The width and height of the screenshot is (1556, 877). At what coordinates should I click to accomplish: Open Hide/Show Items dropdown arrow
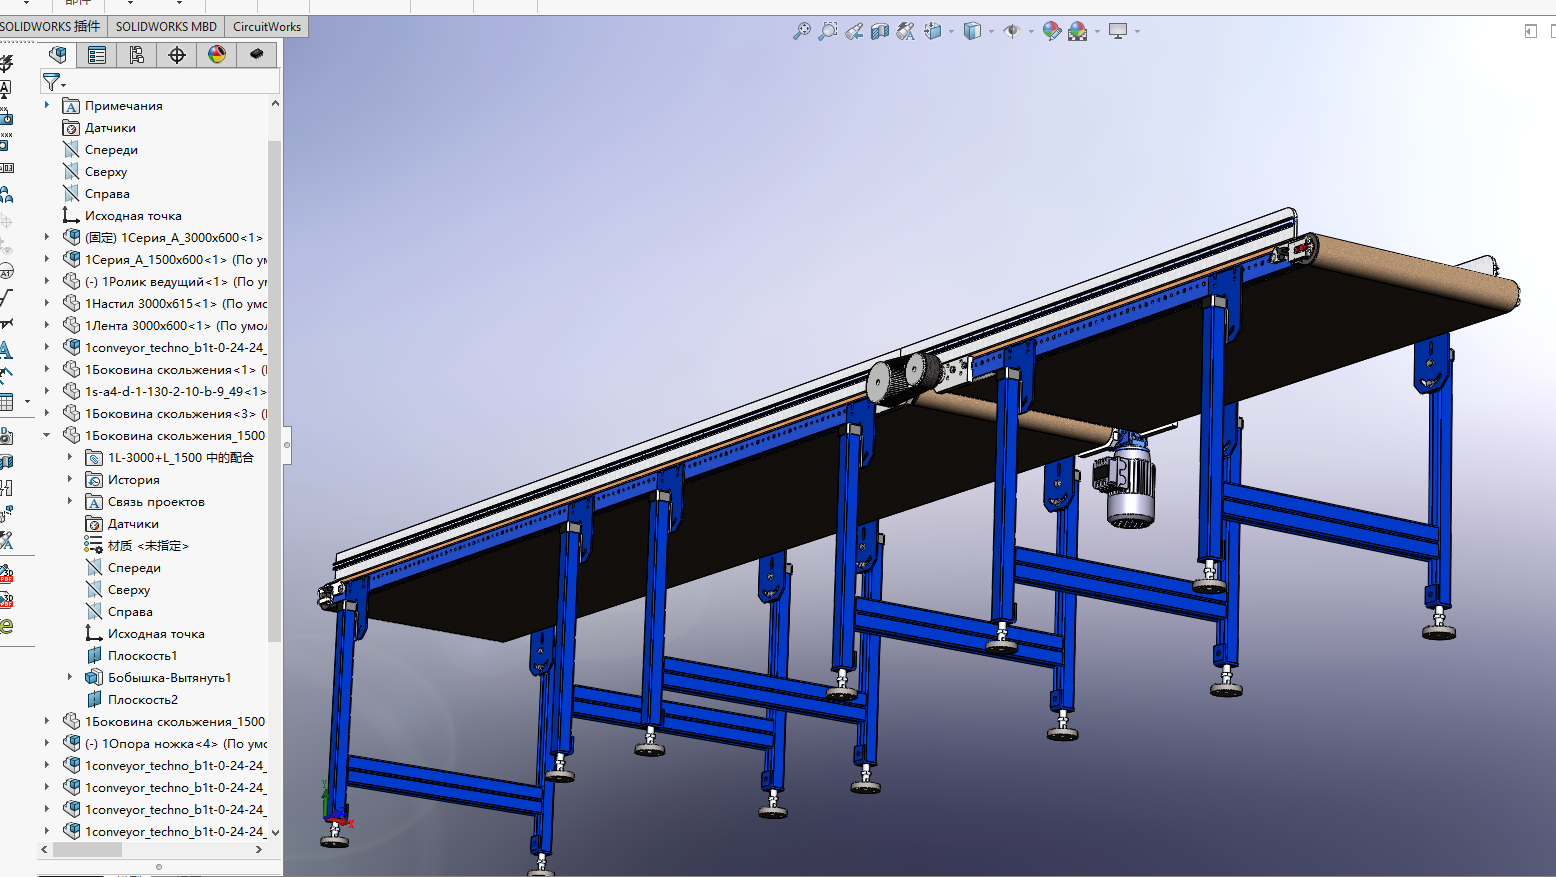[1031, 31]
